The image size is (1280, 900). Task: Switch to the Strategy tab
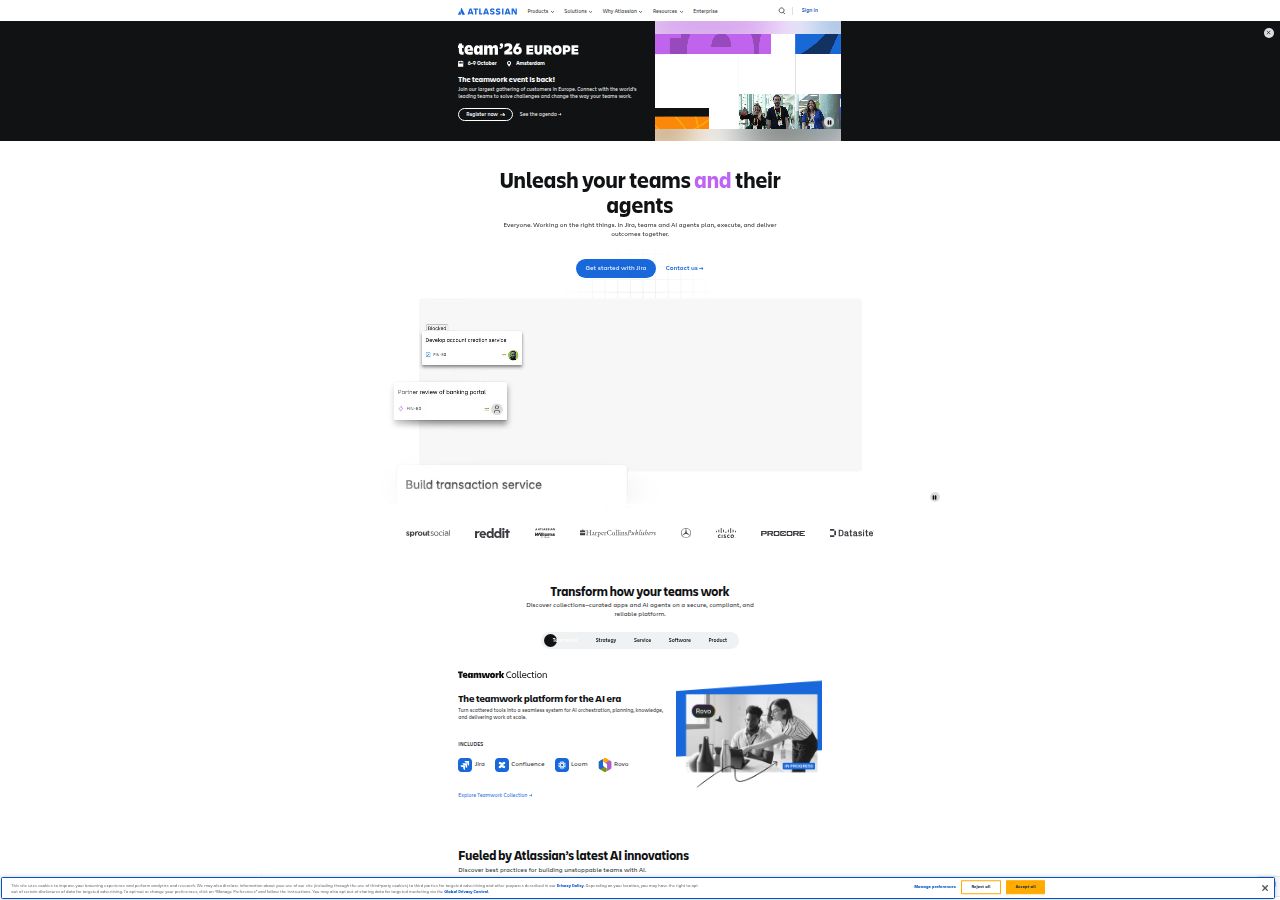pyautogui.click(x=606, y=640)
